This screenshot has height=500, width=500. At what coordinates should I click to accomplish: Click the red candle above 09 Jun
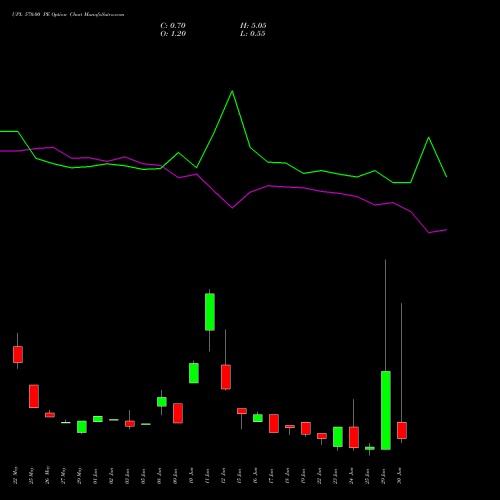pos(178,413)
